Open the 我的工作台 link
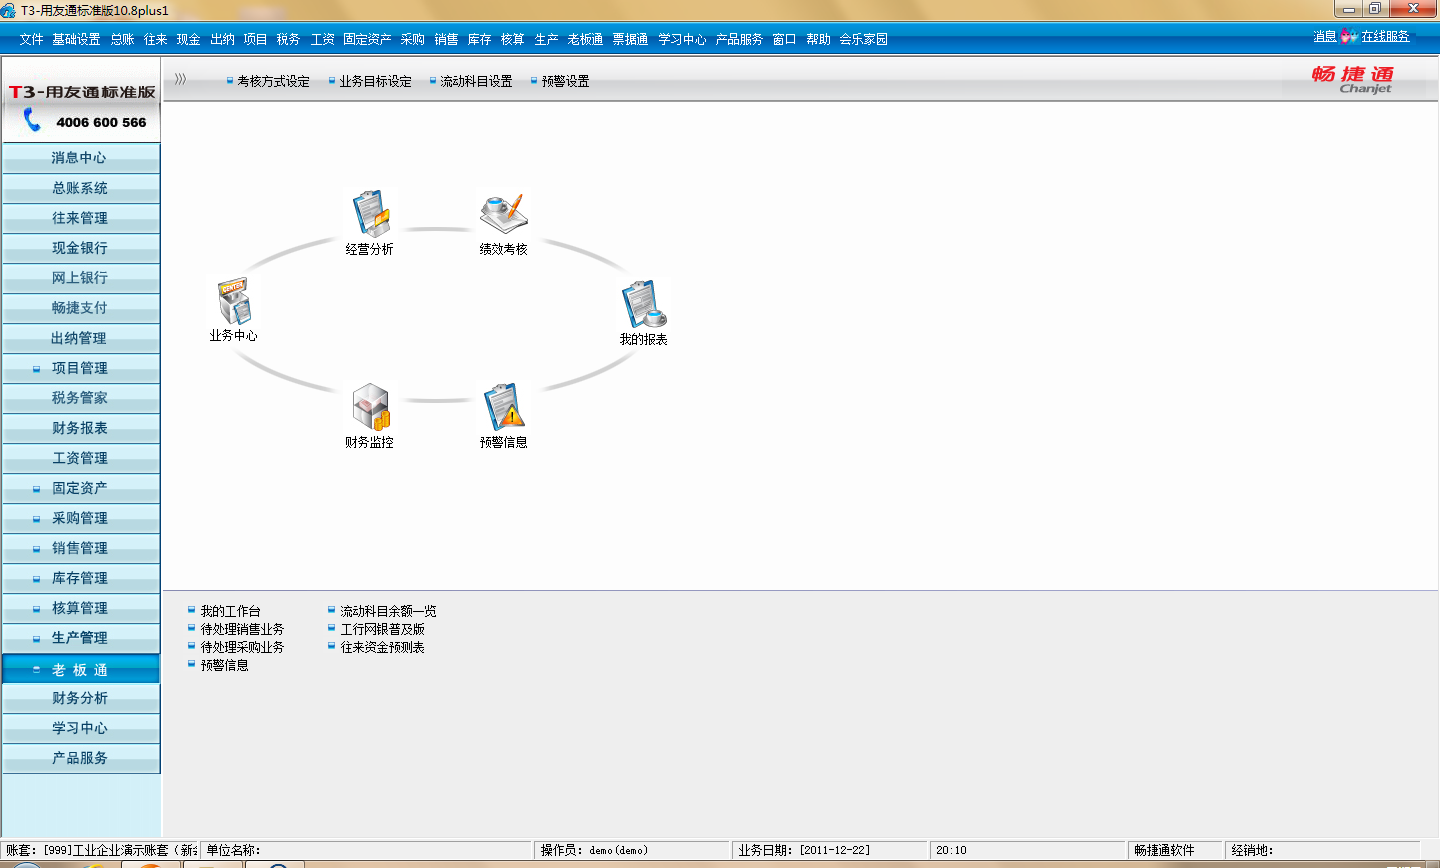 tap(230, 611)
